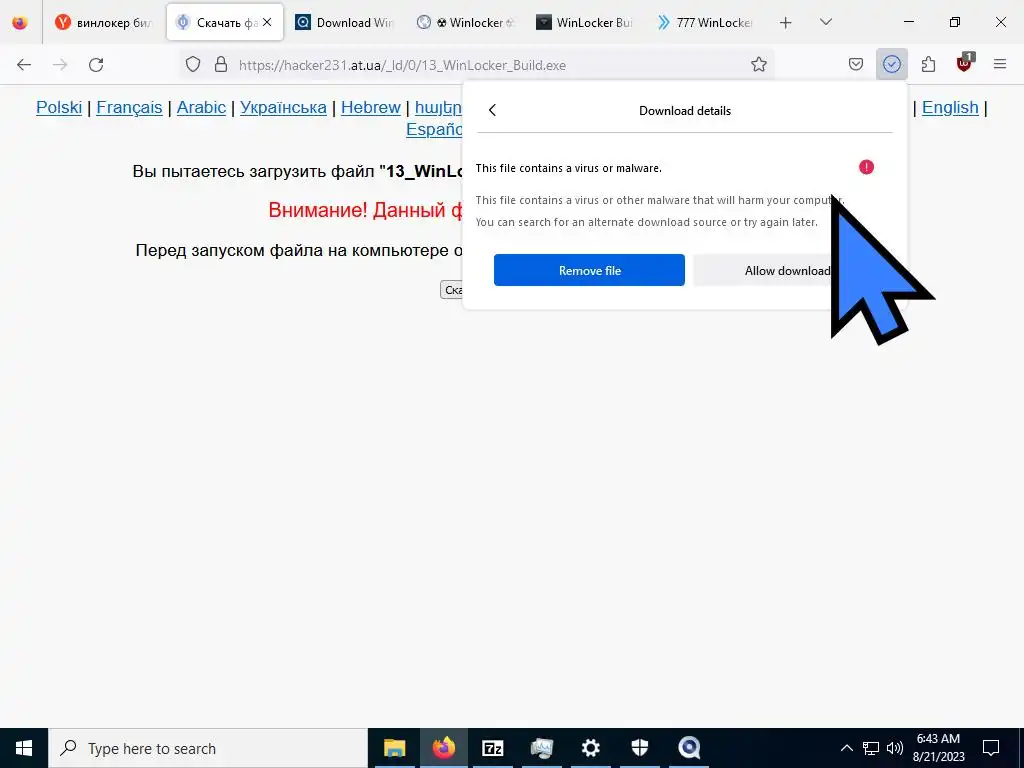This screenshot has height=768, width=1024.
Task: Click the browser forward arrow
Action: pos(60,65)
